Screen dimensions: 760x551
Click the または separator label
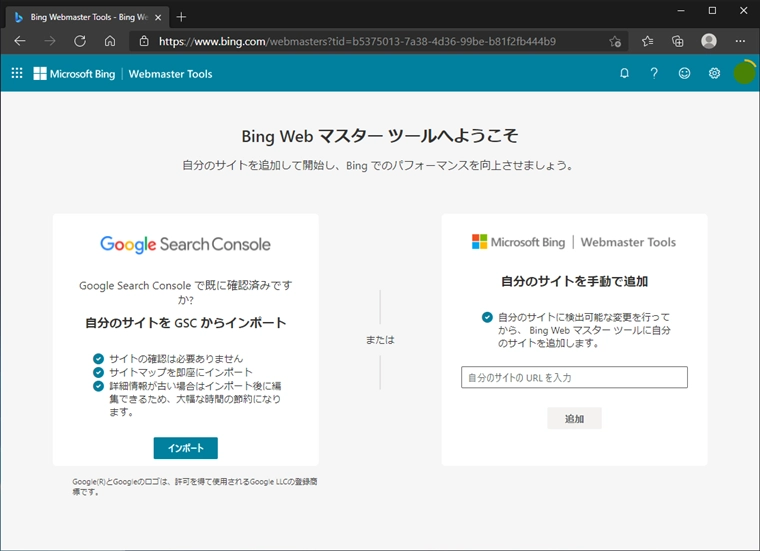(380, 340)
